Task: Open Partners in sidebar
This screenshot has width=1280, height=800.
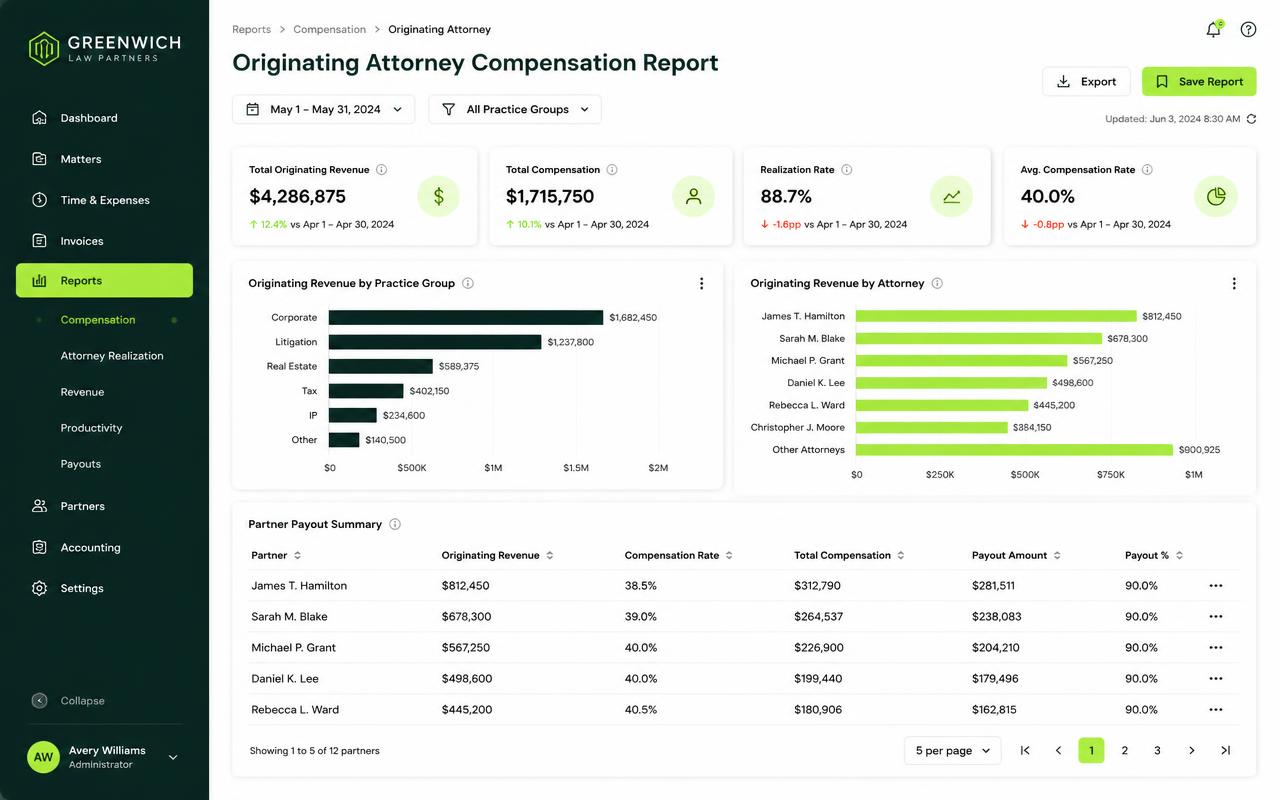Action: (x=104, y=506)
